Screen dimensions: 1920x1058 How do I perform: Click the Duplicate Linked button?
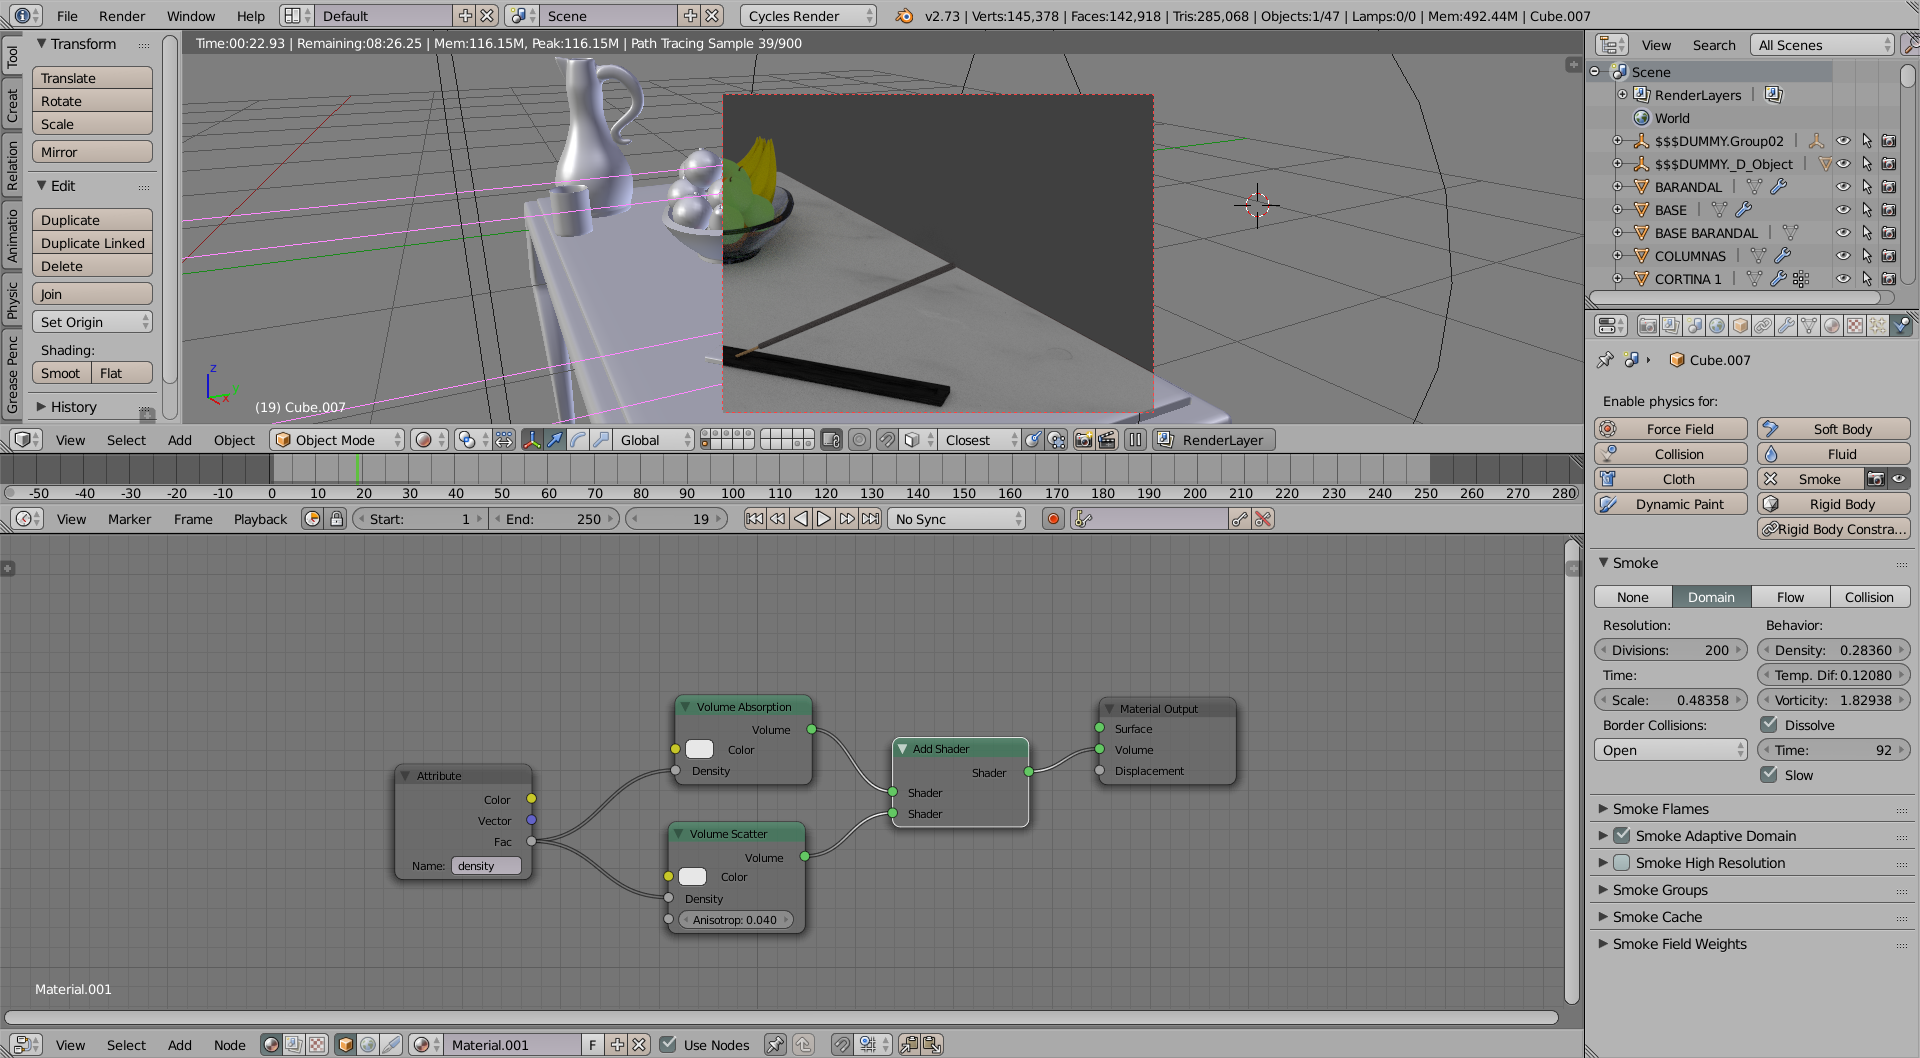click(92, 243)
